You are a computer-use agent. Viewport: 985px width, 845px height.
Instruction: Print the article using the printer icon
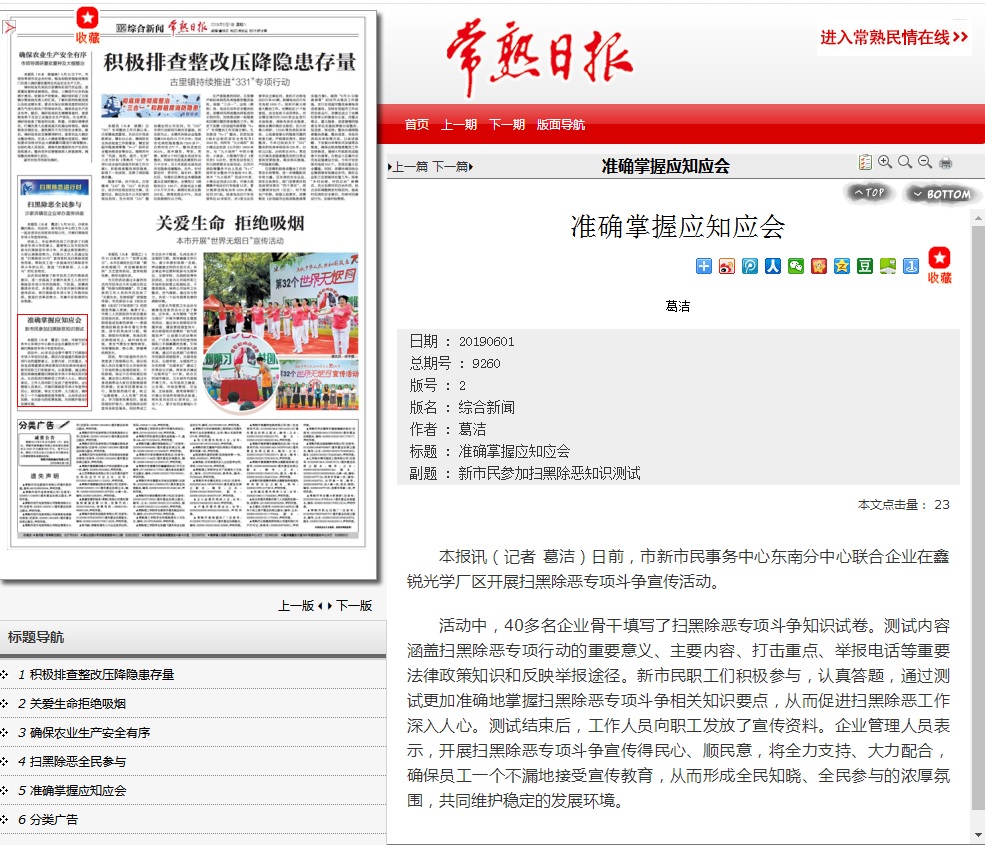click(x=945, y=163)
